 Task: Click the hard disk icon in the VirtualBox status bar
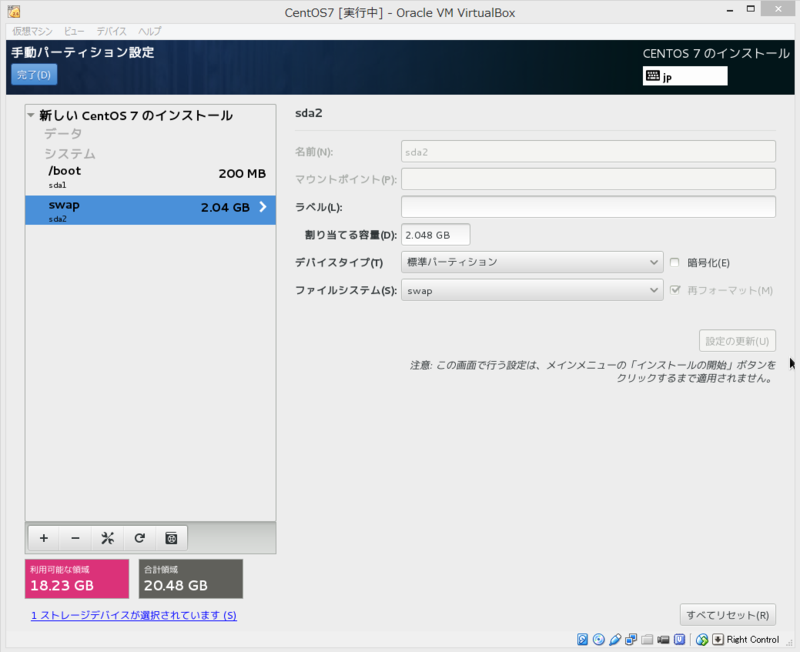[x=582, y=639]
